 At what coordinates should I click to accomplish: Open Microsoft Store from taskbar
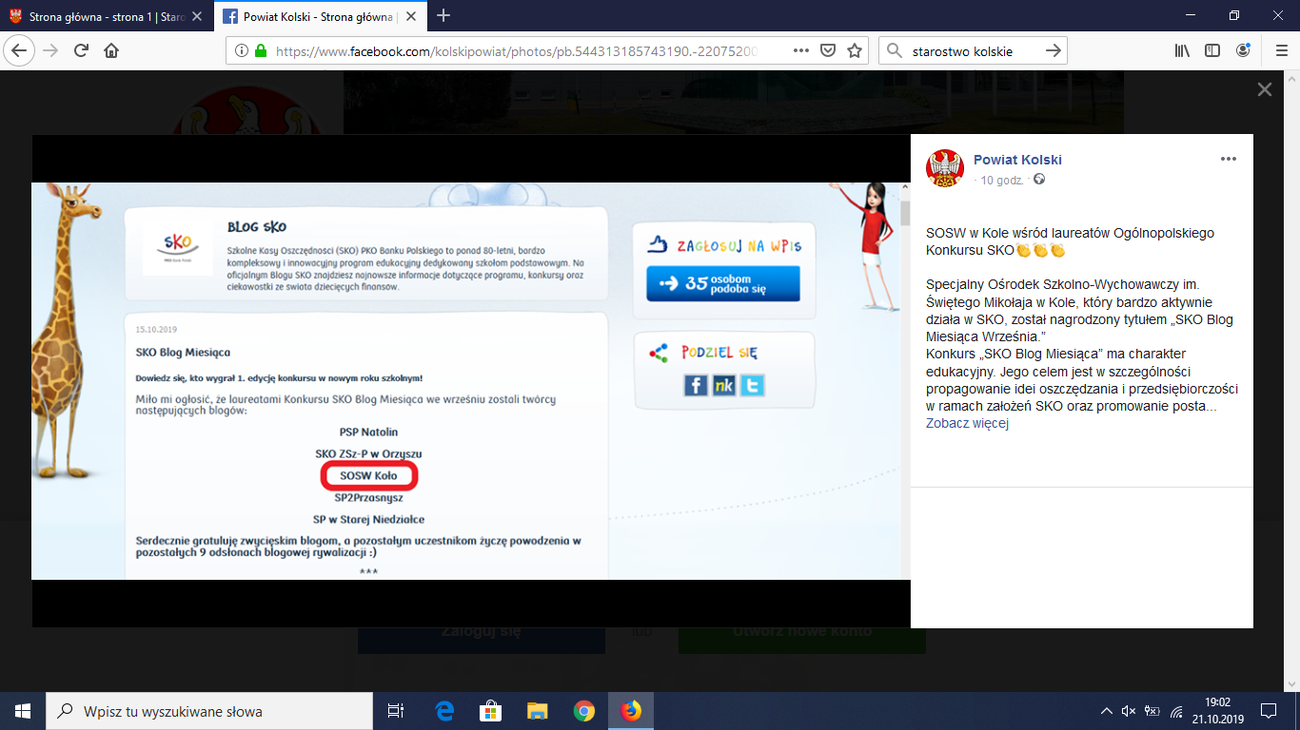(491, 711)
